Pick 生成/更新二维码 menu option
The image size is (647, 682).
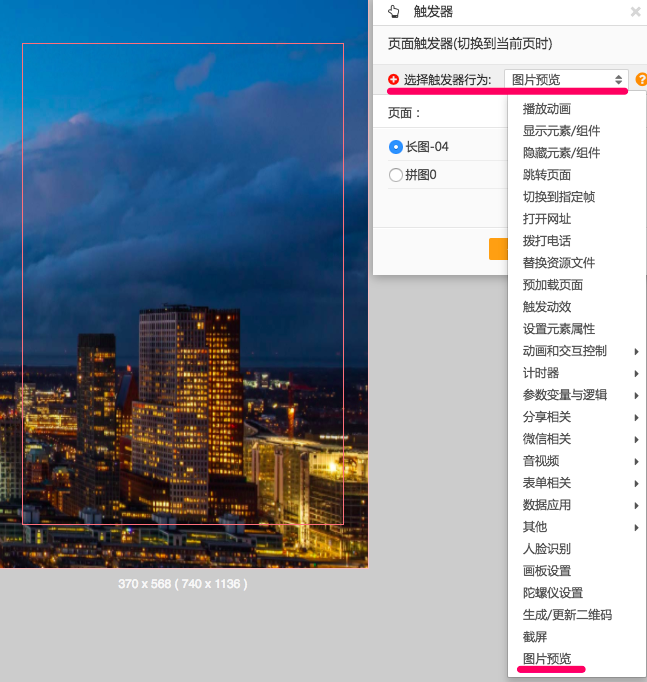tap(567, 615)
